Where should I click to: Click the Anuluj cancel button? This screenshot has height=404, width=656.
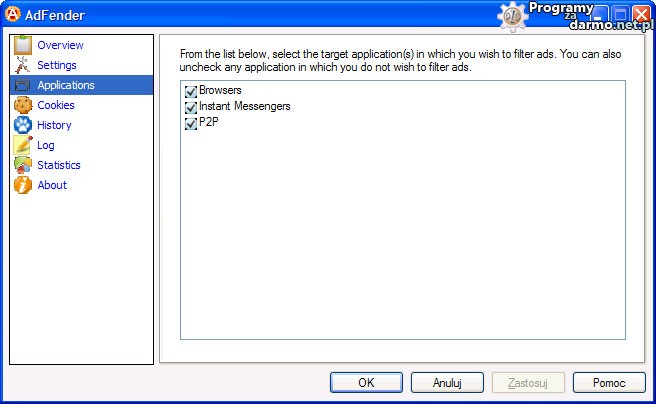pyautogui.click(x=447, y=383)
